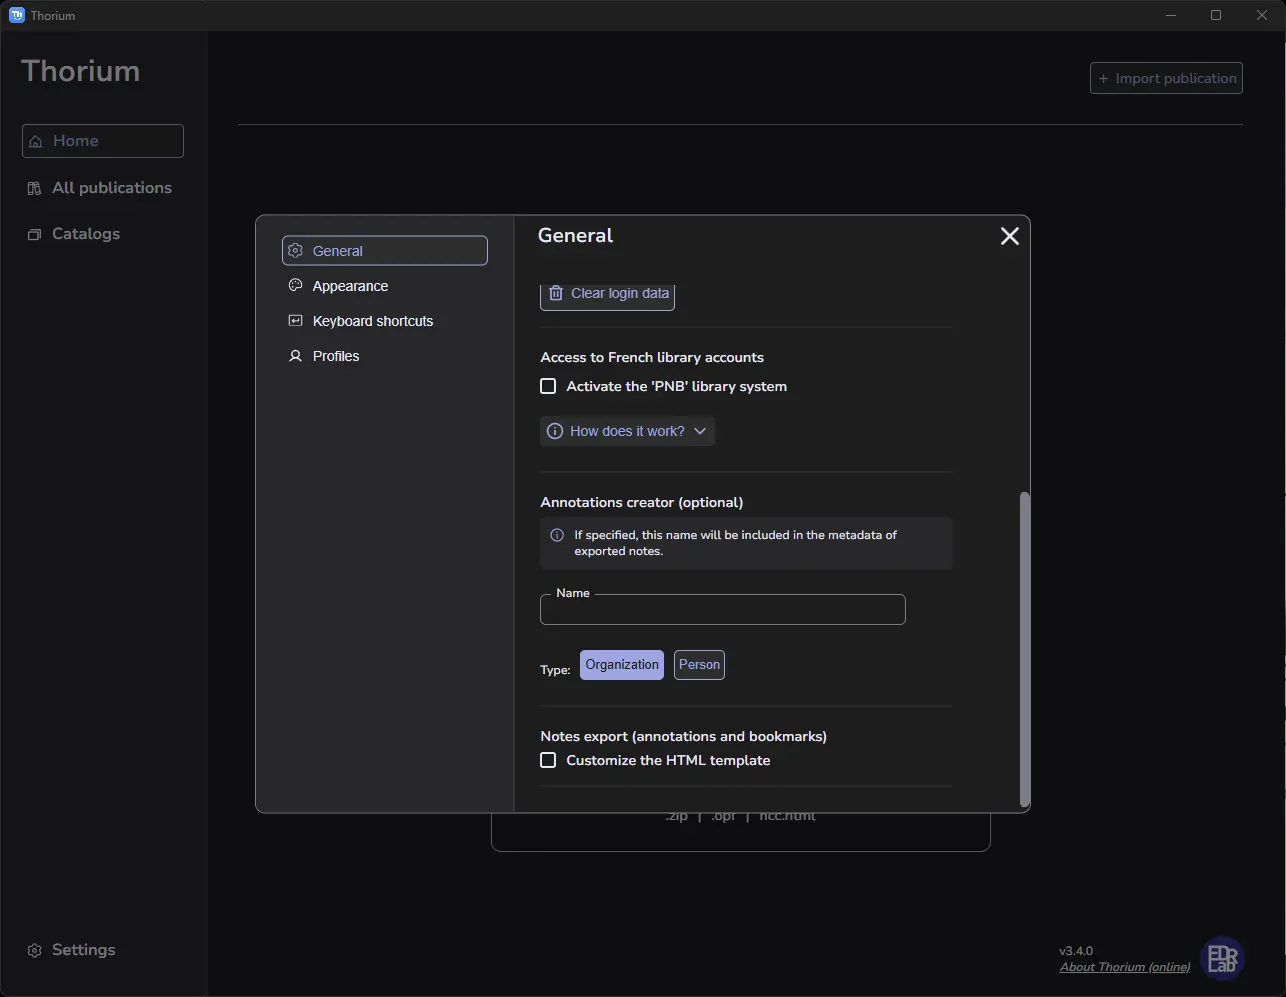Select the Organization creator type
Image resolution: width=1286 pixels, height=997 pixels.
[x=622, y=665]
